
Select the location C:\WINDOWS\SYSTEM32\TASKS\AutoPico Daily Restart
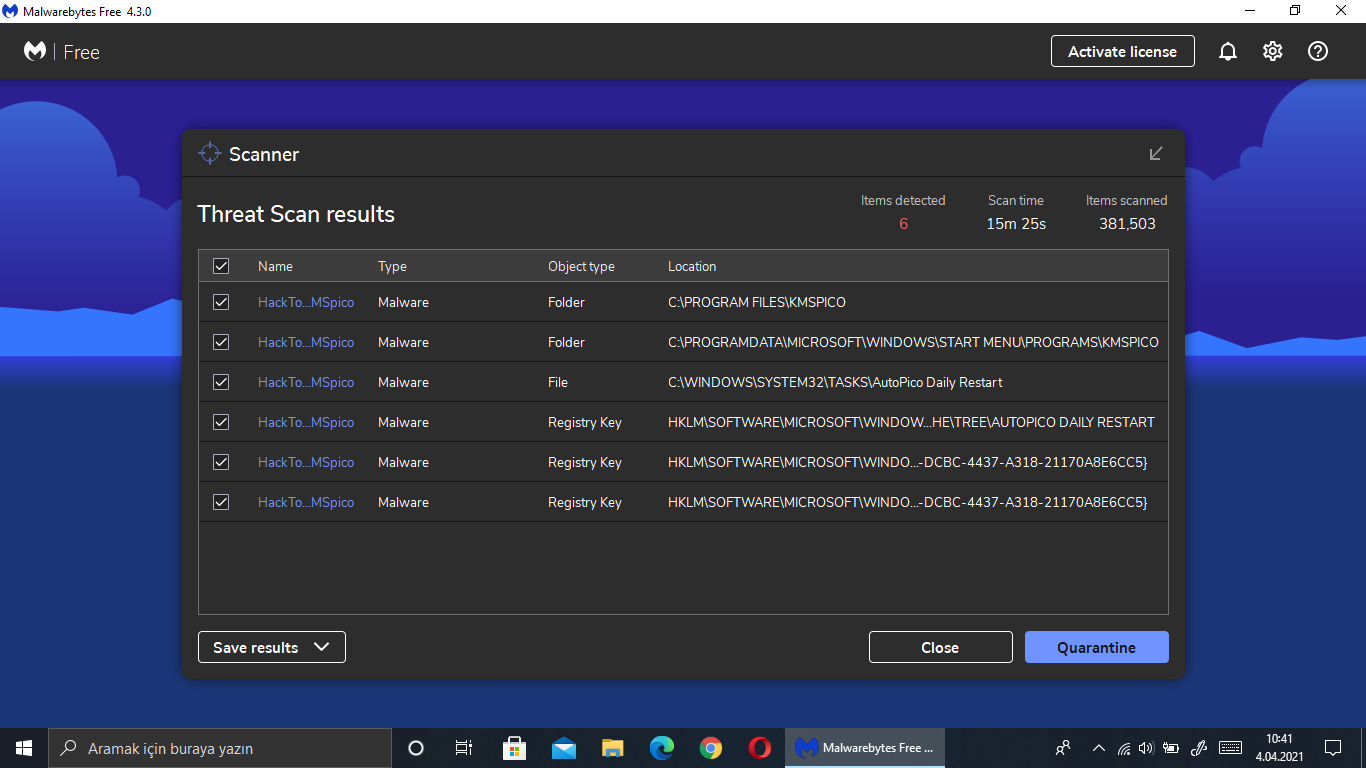tap(835, 382)
